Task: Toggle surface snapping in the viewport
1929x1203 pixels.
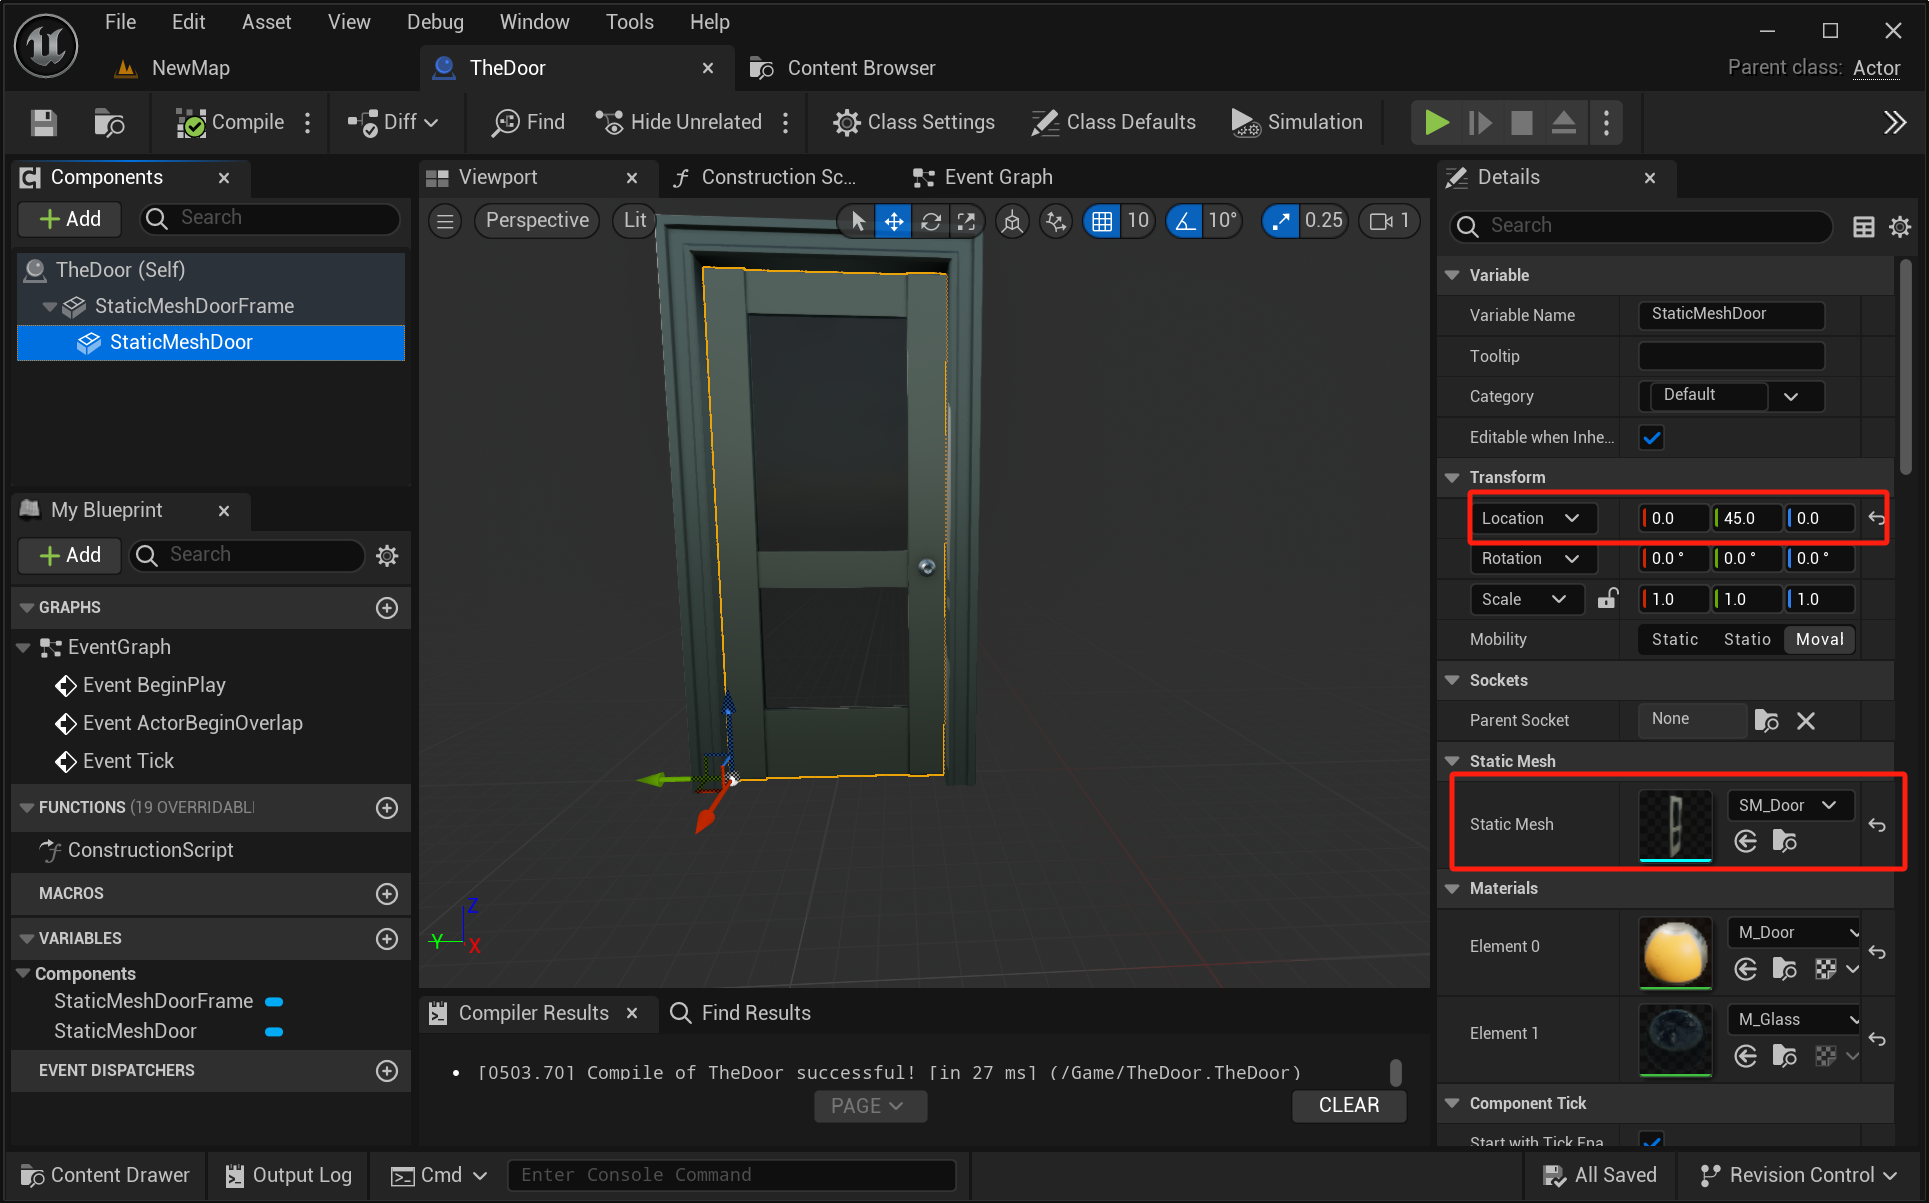Action: pos(1056,221)
